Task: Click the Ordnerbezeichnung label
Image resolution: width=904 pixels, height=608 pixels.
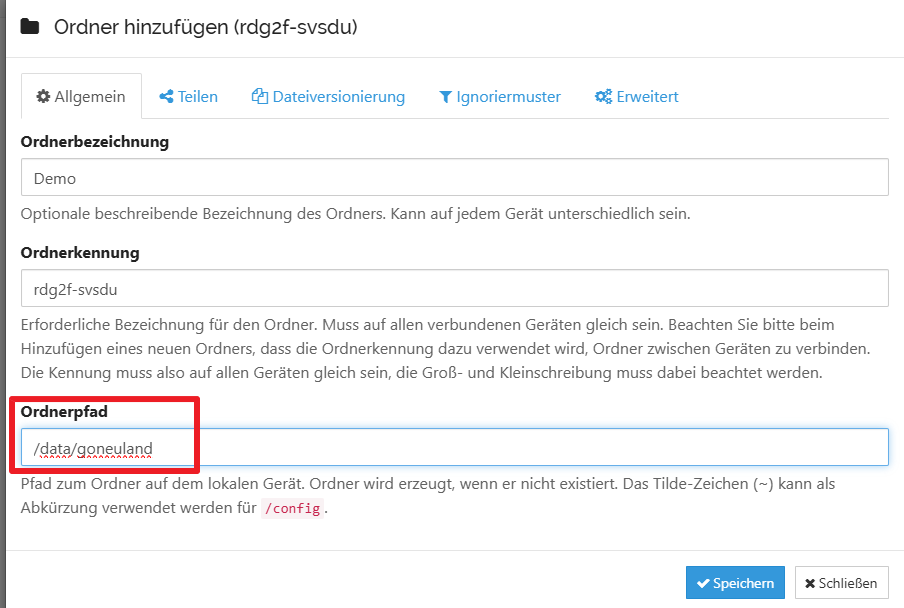Action: coord(94,142)
